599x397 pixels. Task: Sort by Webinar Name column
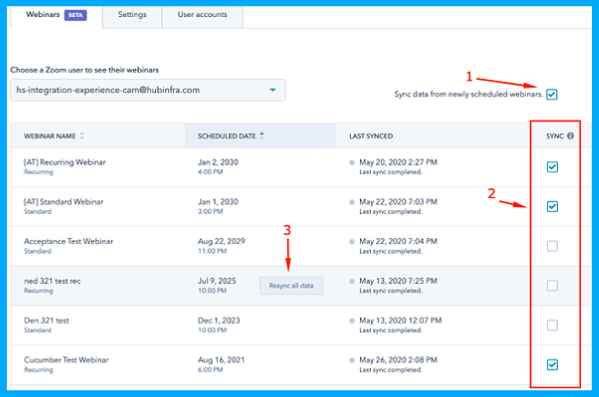pyautogui.click(x=82, y=136)
